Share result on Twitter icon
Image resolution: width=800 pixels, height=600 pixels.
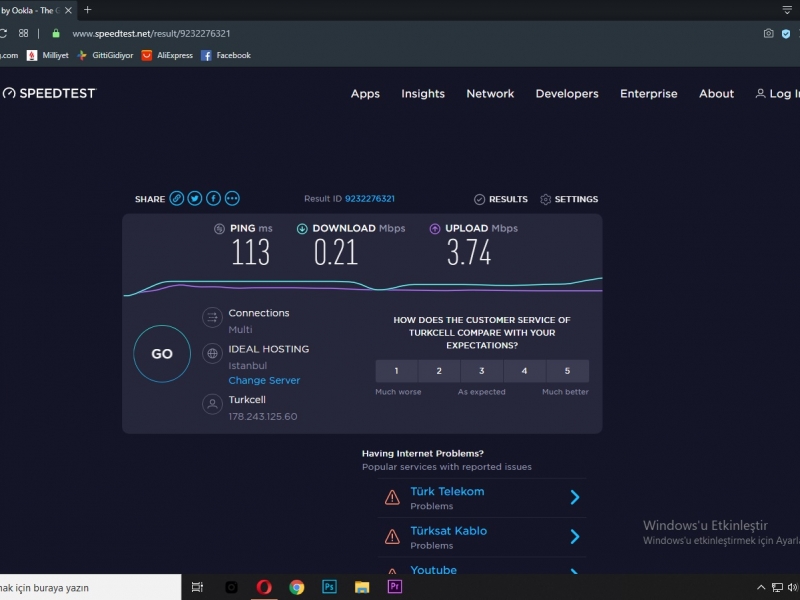pos(195,198)
